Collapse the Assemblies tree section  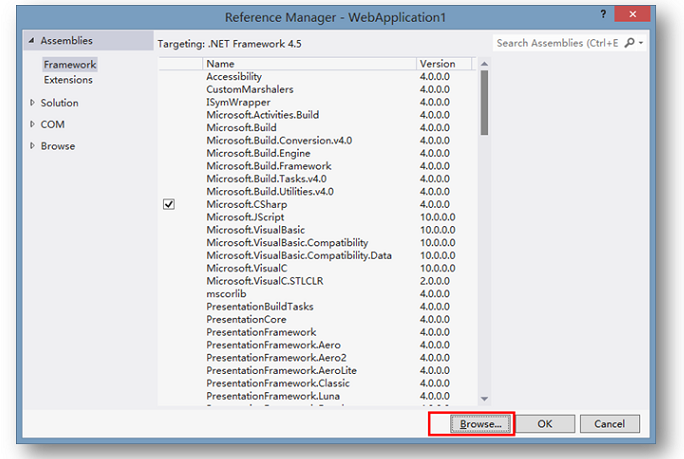(31, 41)
